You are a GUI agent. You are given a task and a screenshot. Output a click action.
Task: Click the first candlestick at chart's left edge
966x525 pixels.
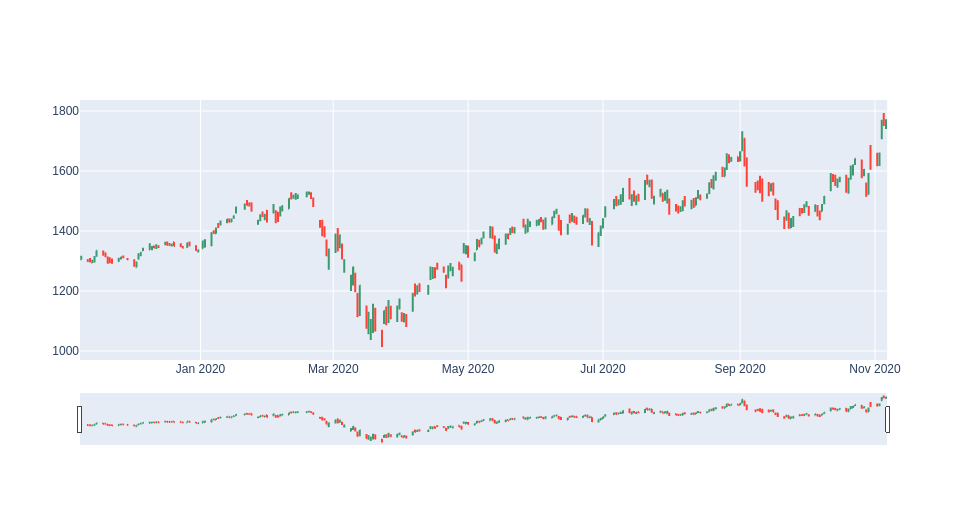click(81, 258)
